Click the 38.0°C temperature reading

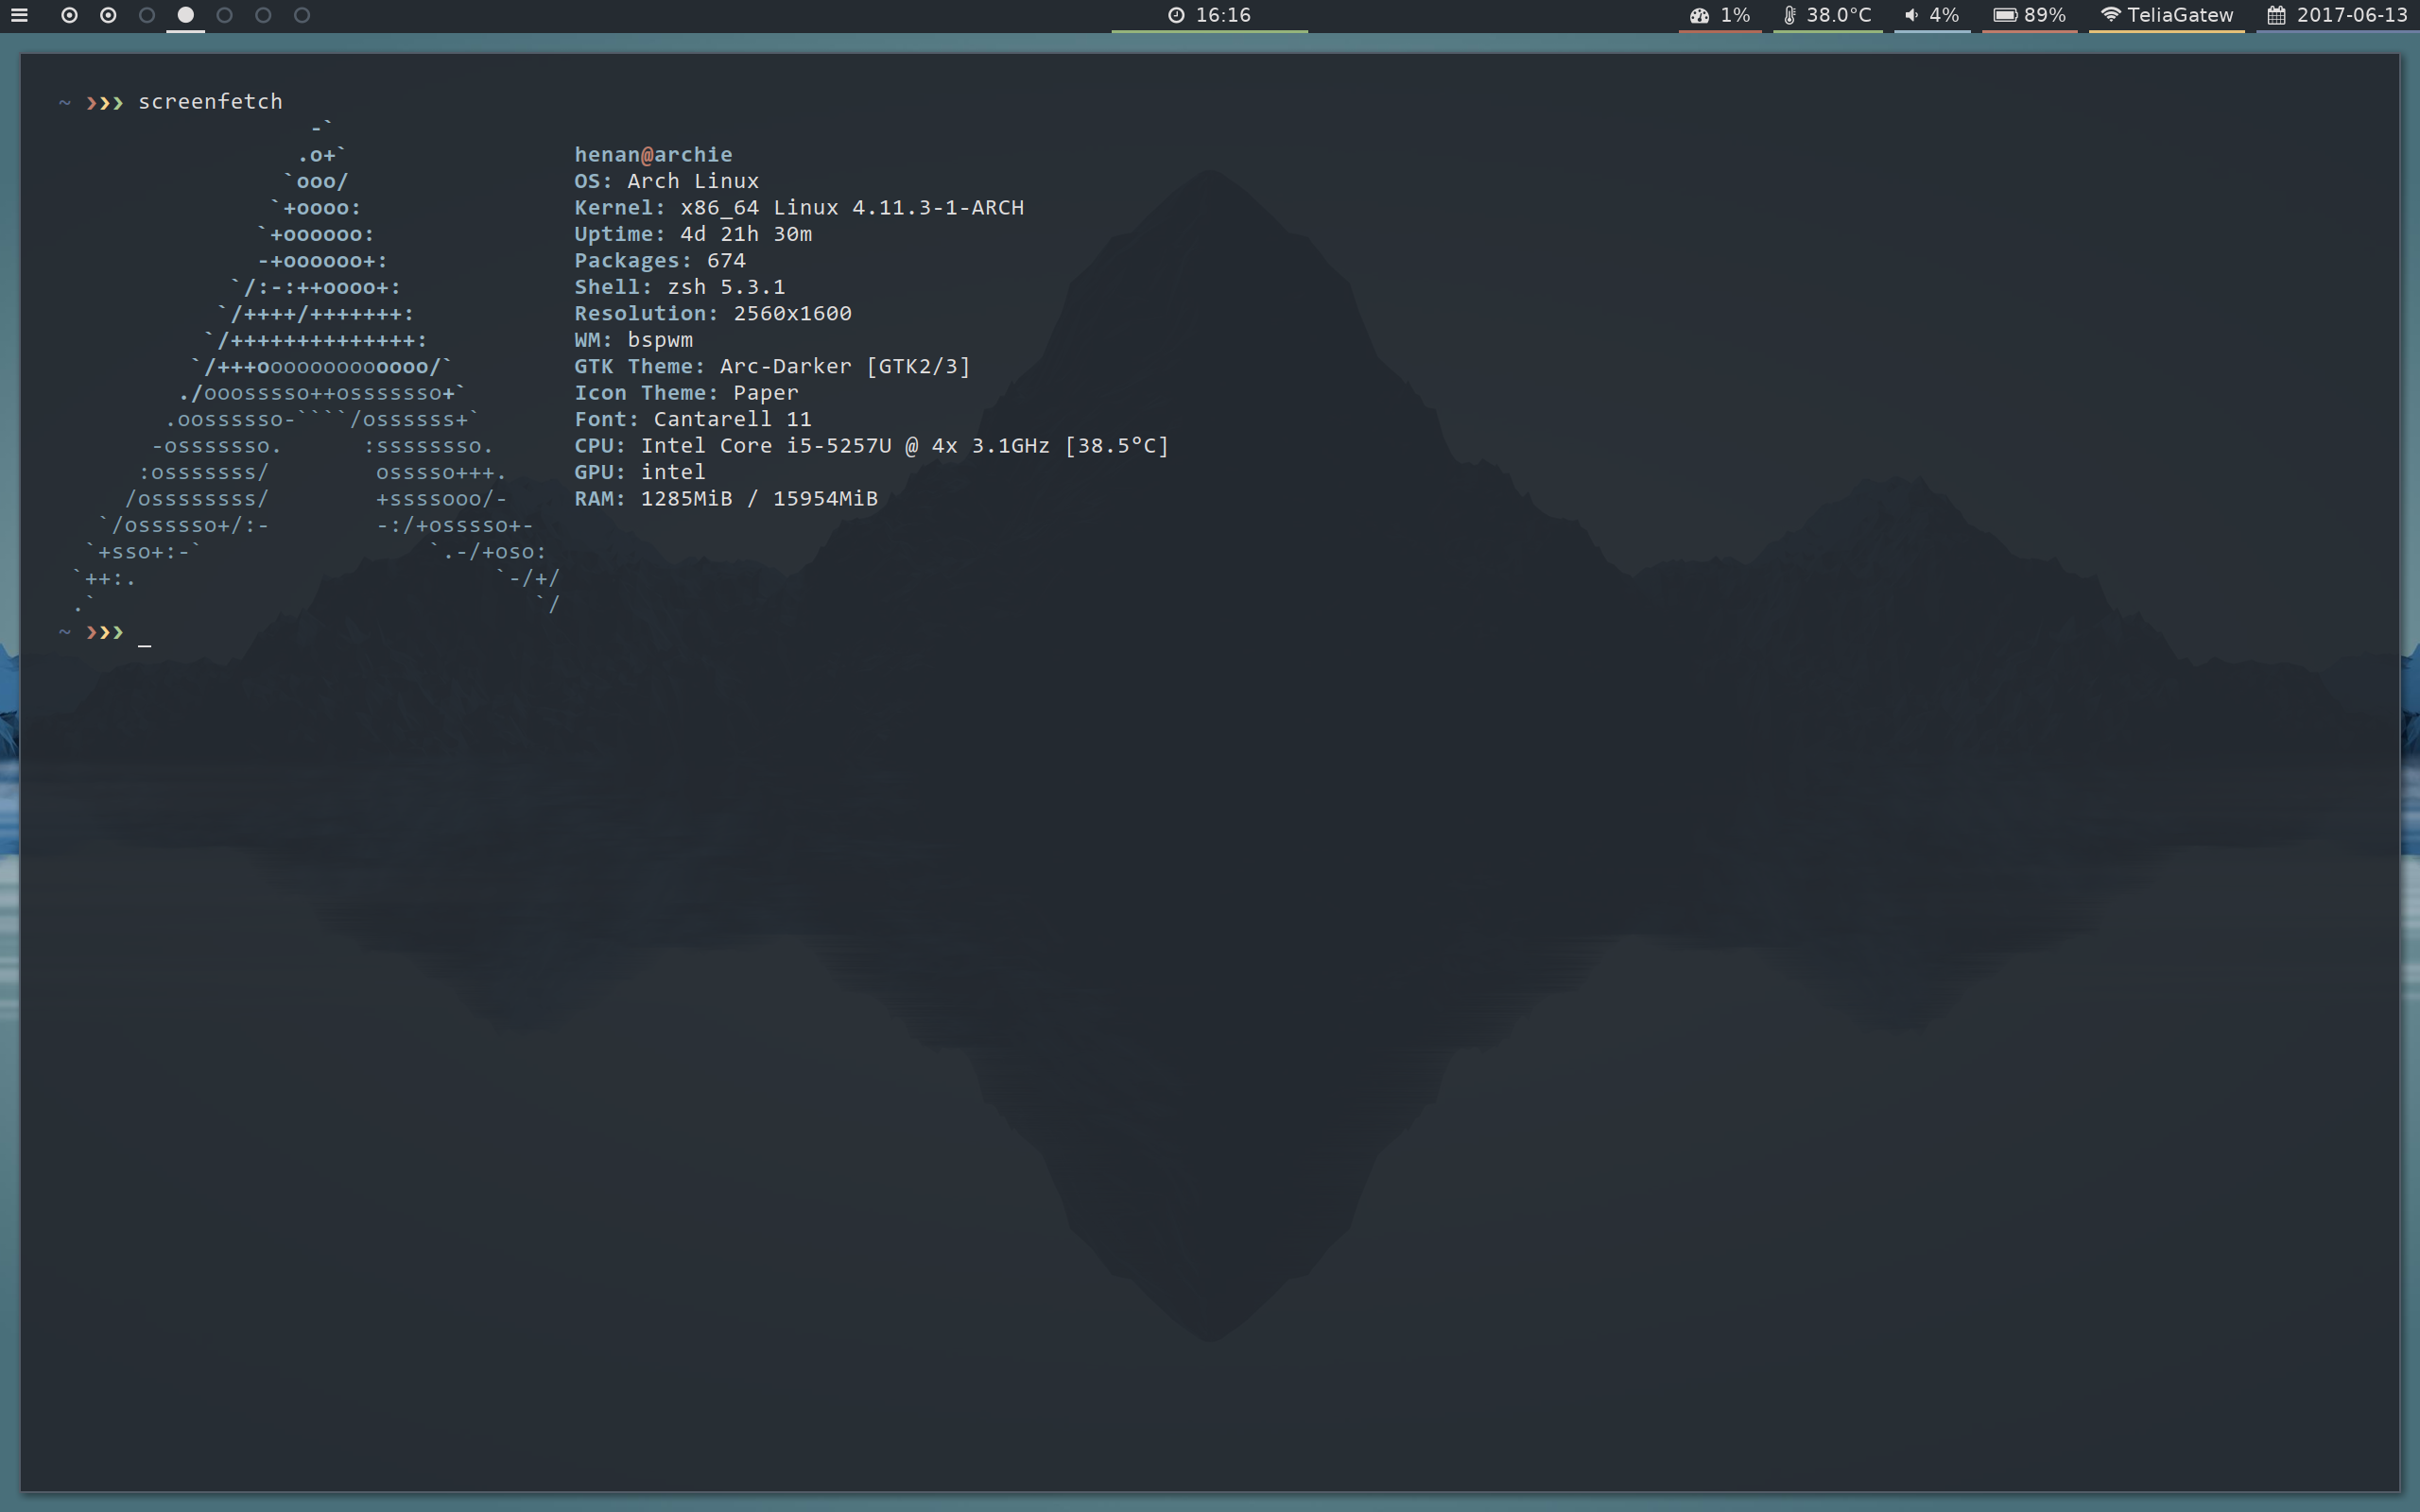pos(1838,15)
